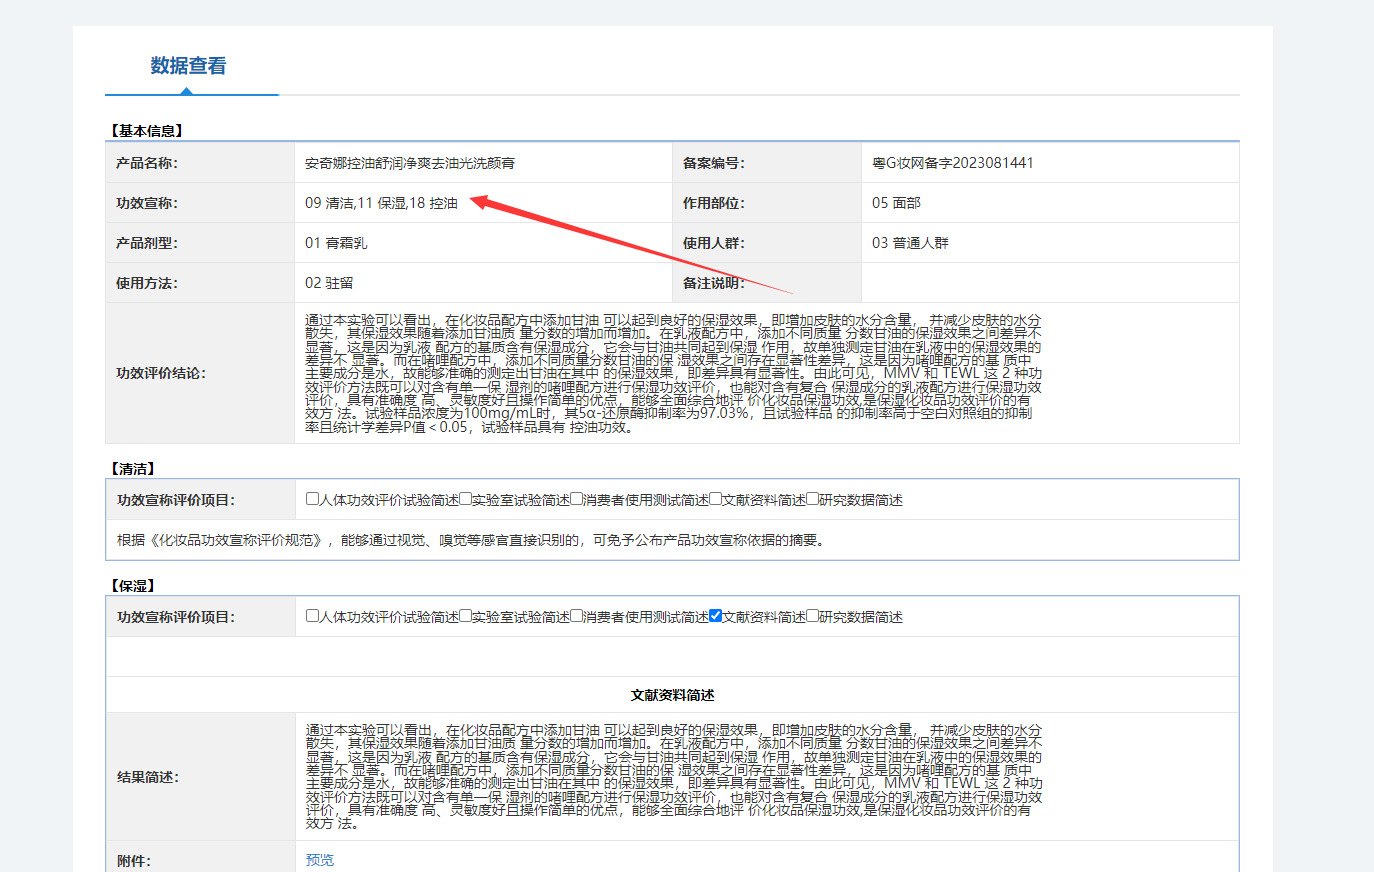Click the product name 安奇娜控油舒润净爽去油光洗颜膏

(410, 163)
